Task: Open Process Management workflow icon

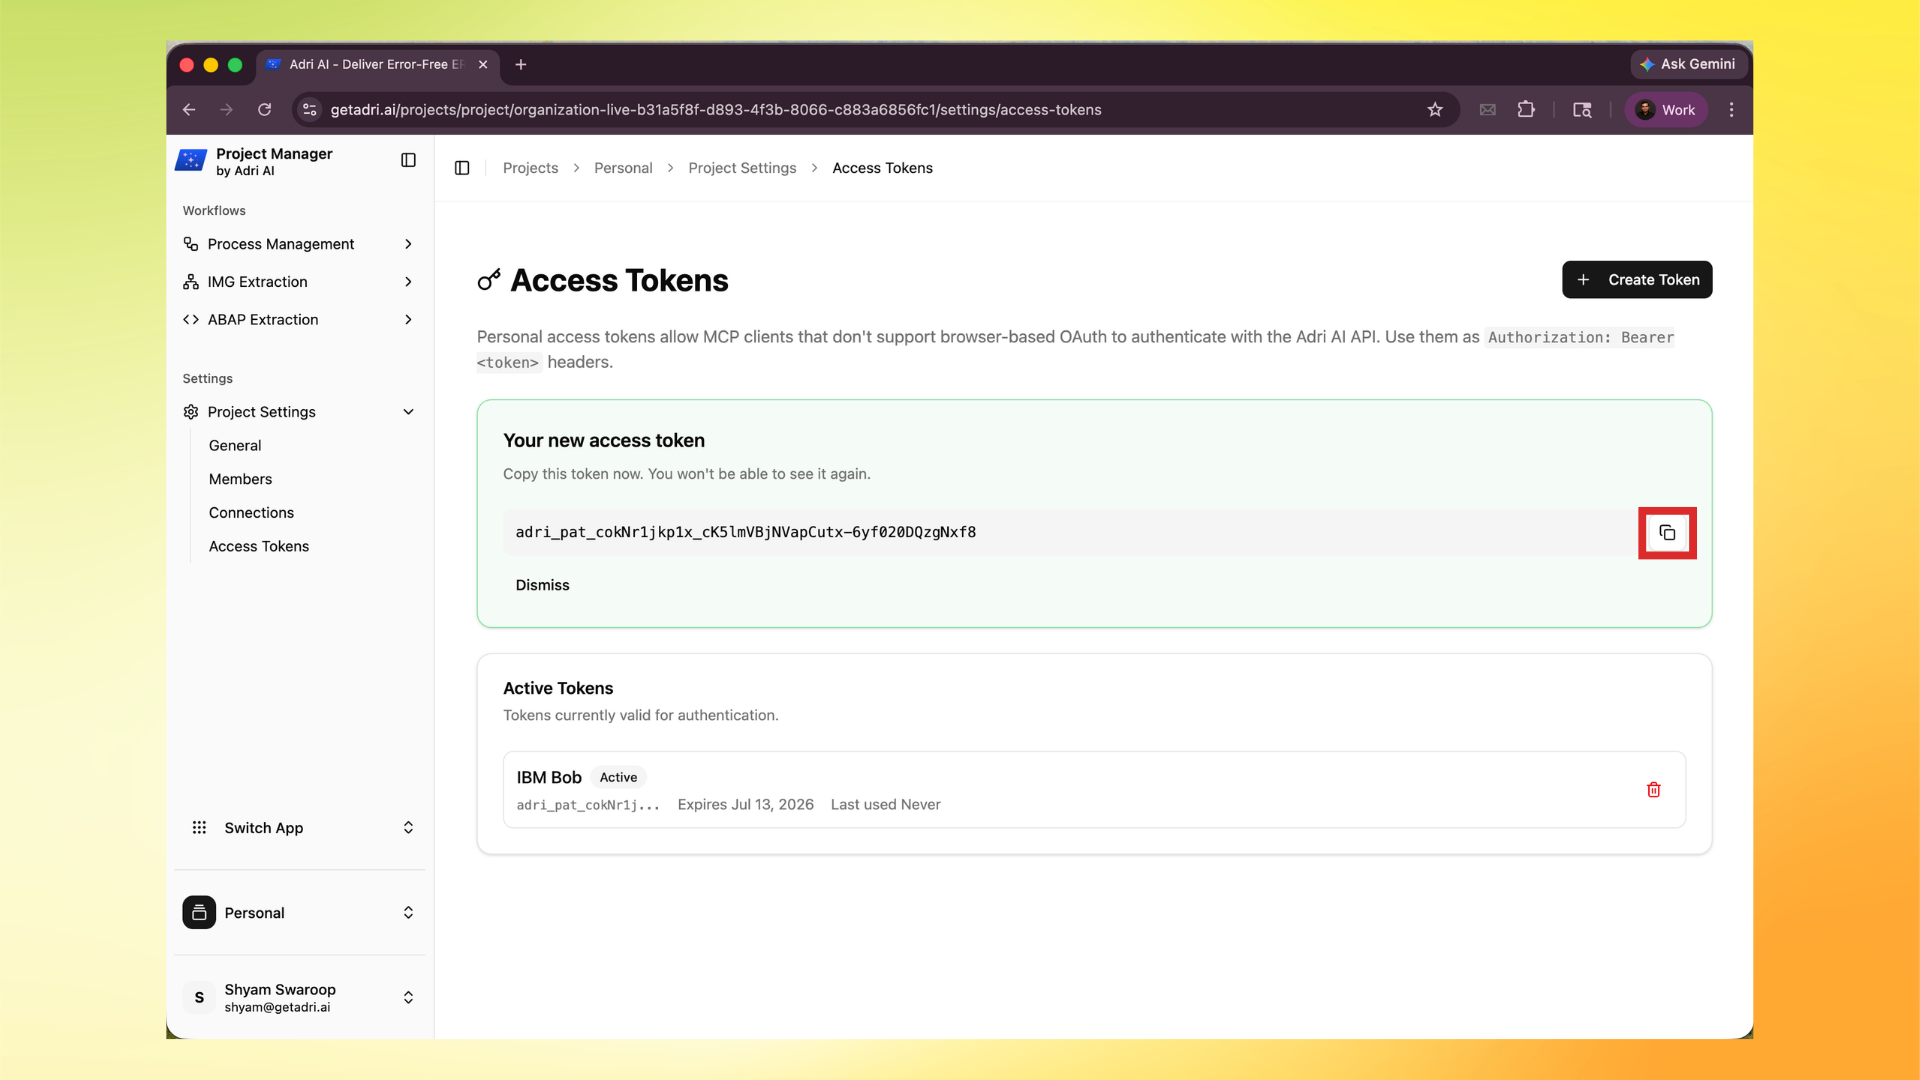Action: [191, 244]
